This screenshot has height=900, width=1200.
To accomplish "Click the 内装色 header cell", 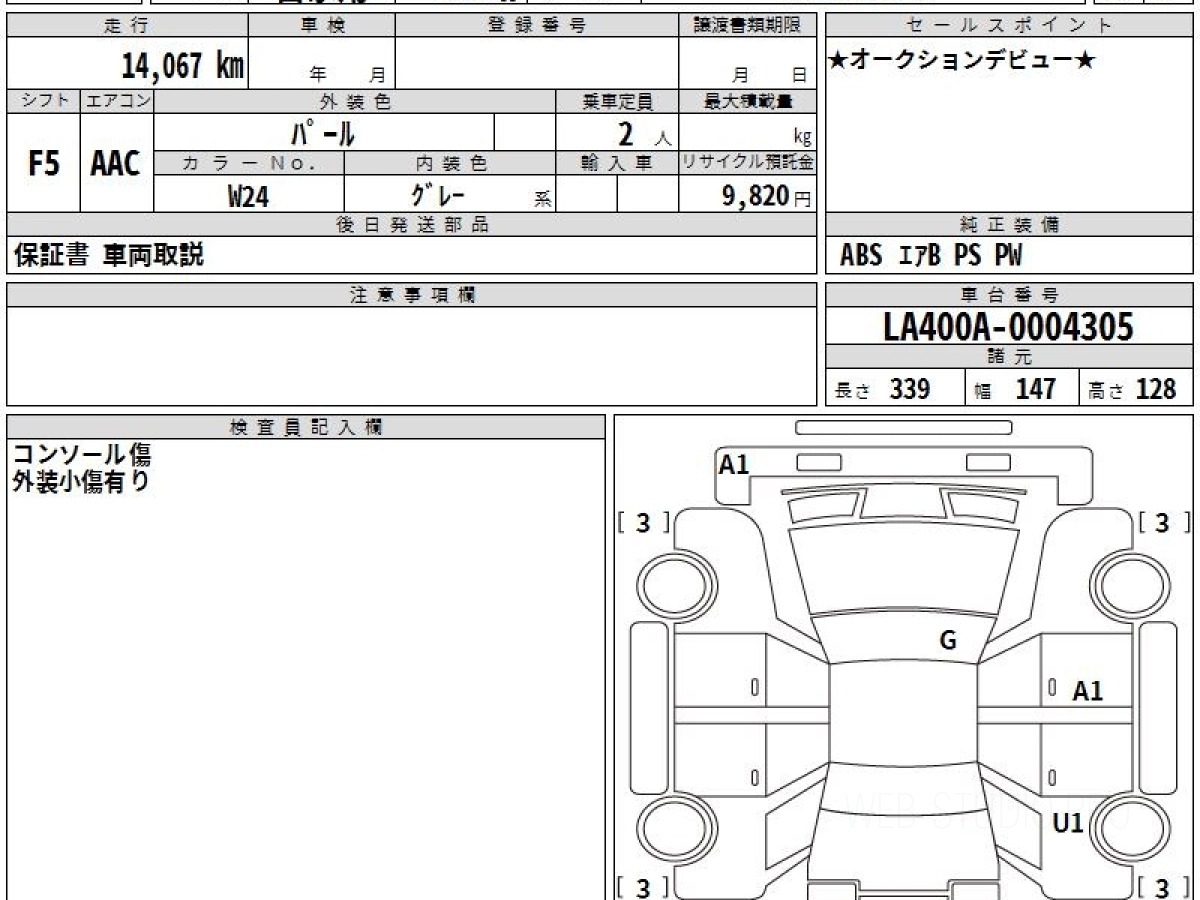I will coord(450,163).
